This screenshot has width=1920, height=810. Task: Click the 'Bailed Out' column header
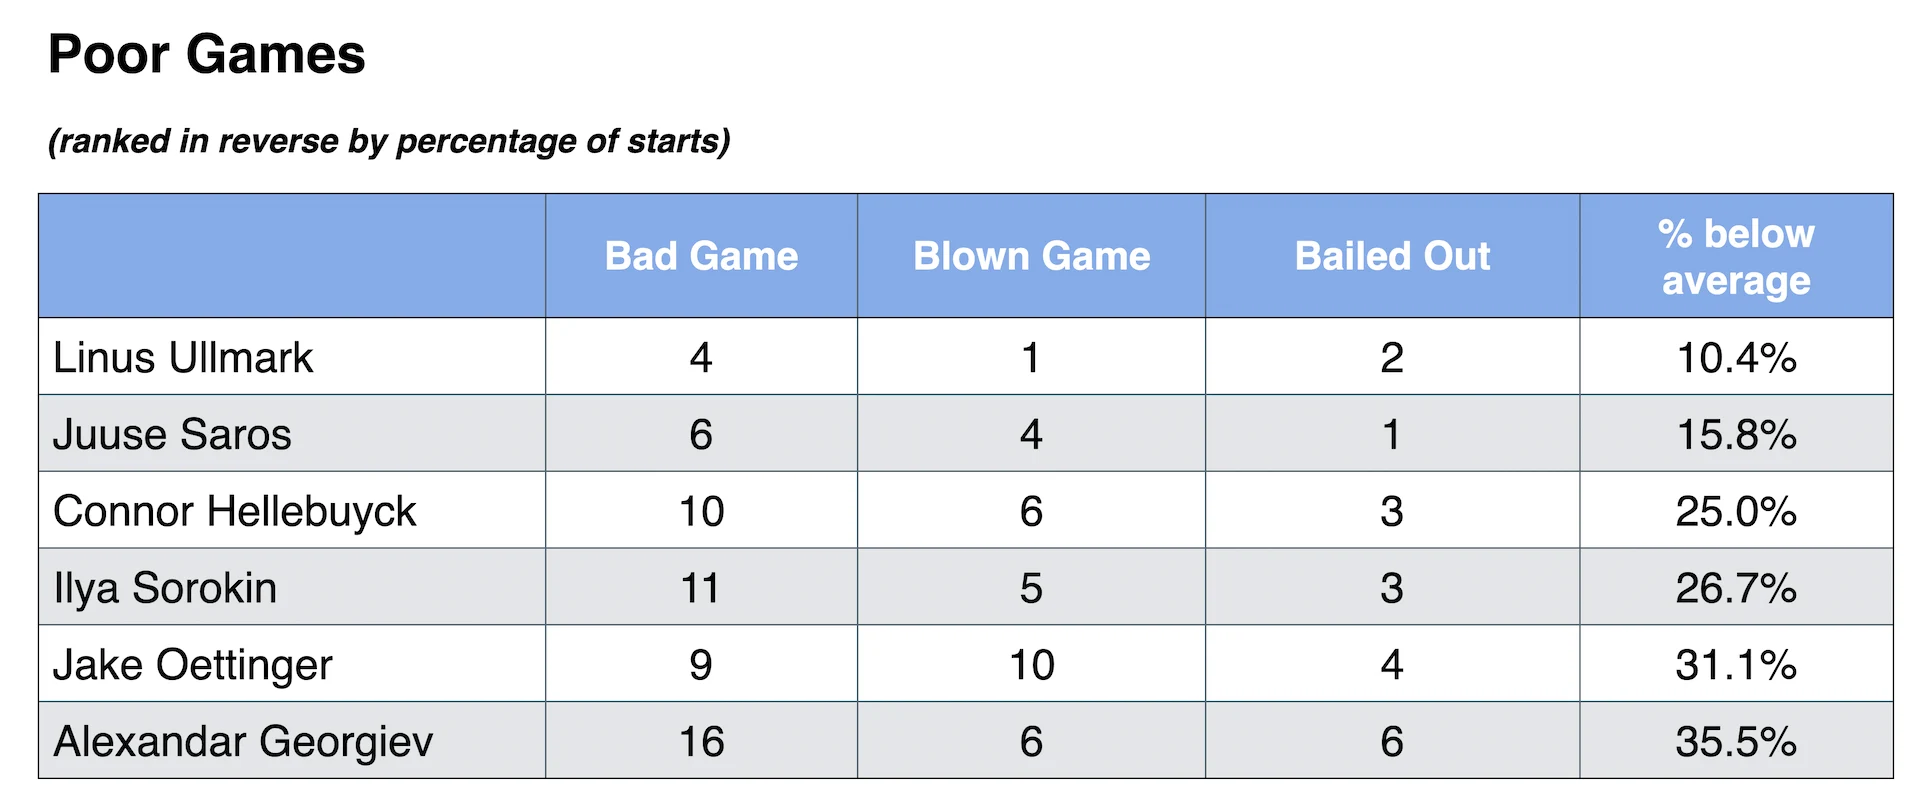click(x=1392, y=256)
